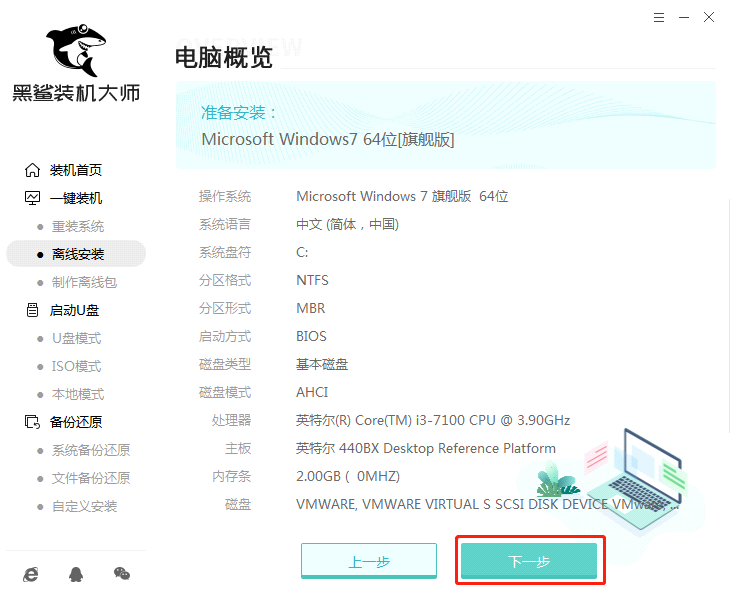
Task: Open the Internet Explorer icon in the bottom-left
Action: pos(32,574)
